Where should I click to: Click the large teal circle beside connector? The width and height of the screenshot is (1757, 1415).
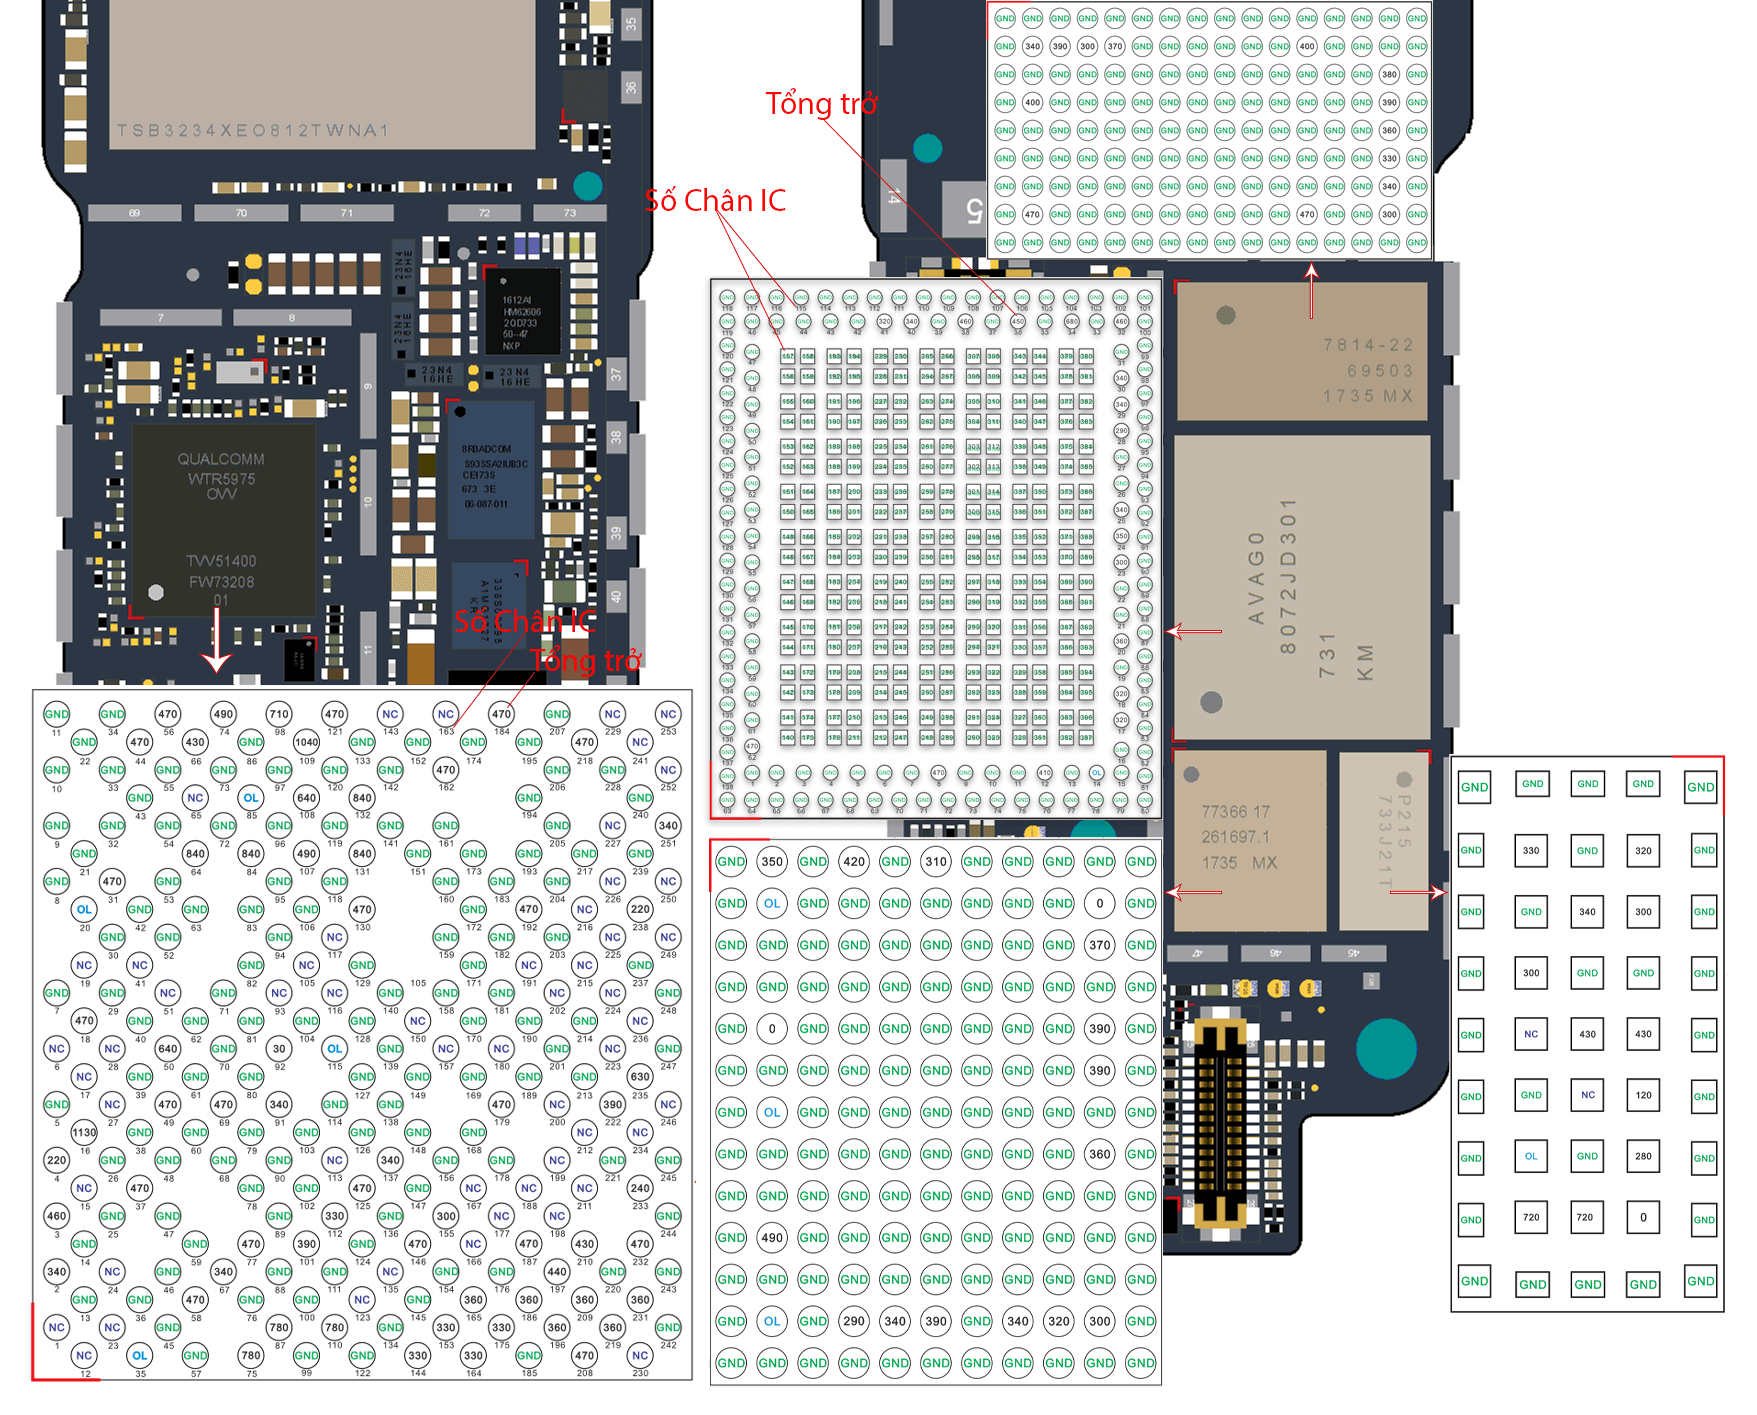coord(1386,1048)
